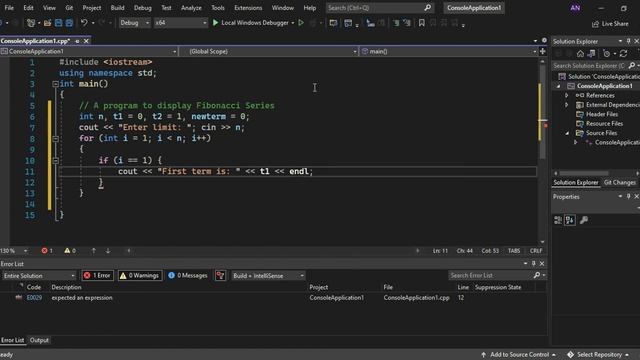
Task: Click the Live Share button
Action: pyautogui.click(x=610, y=24)
